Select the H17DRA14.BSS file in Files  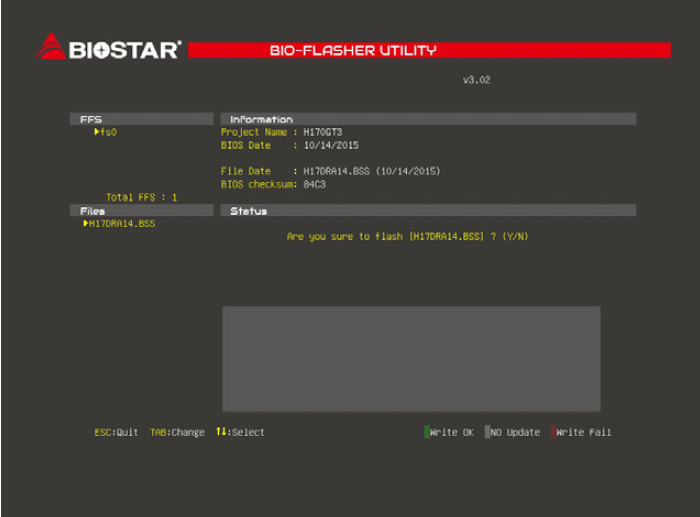click(121, 224)
